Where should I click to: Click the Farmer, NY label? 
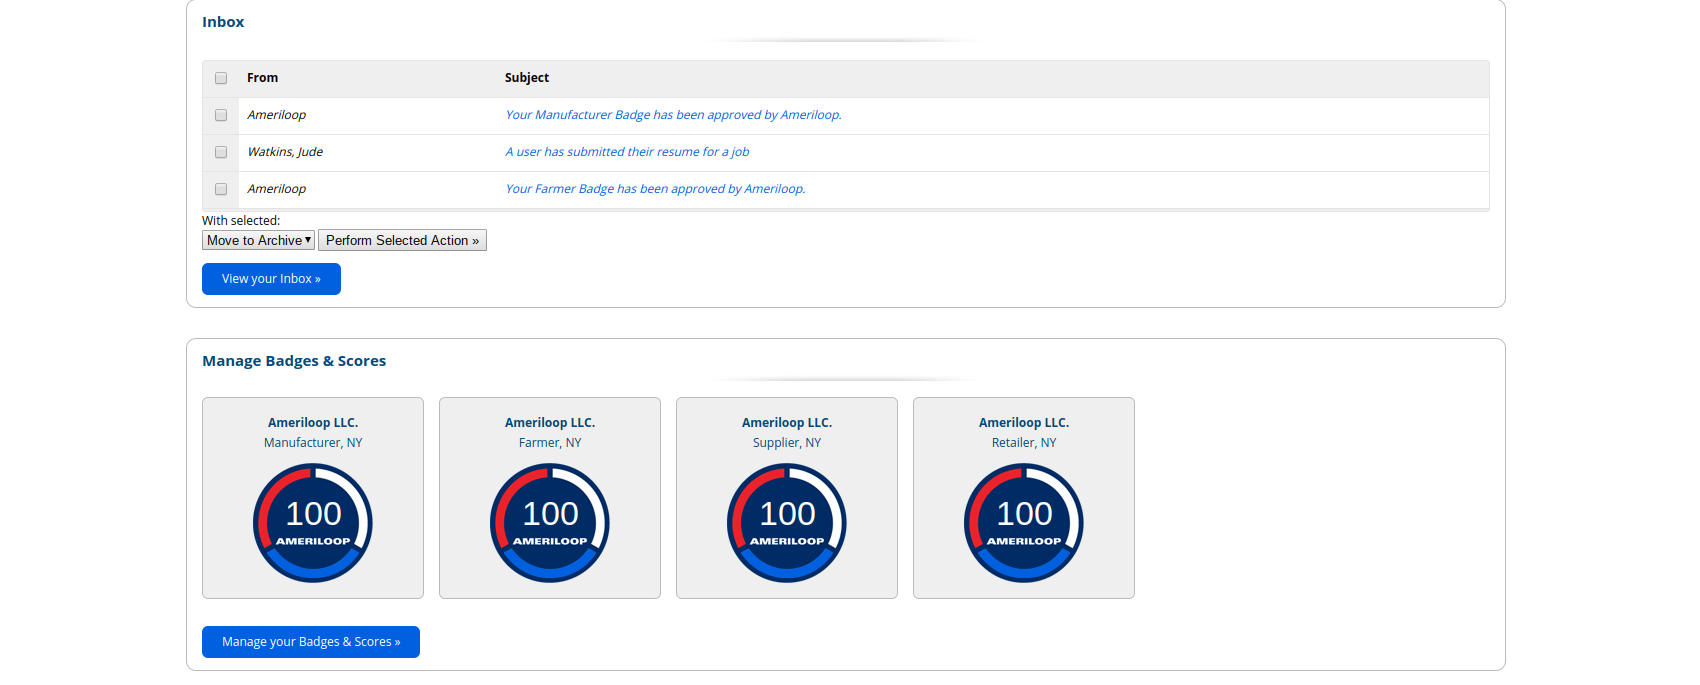click(x=550, y=443)
